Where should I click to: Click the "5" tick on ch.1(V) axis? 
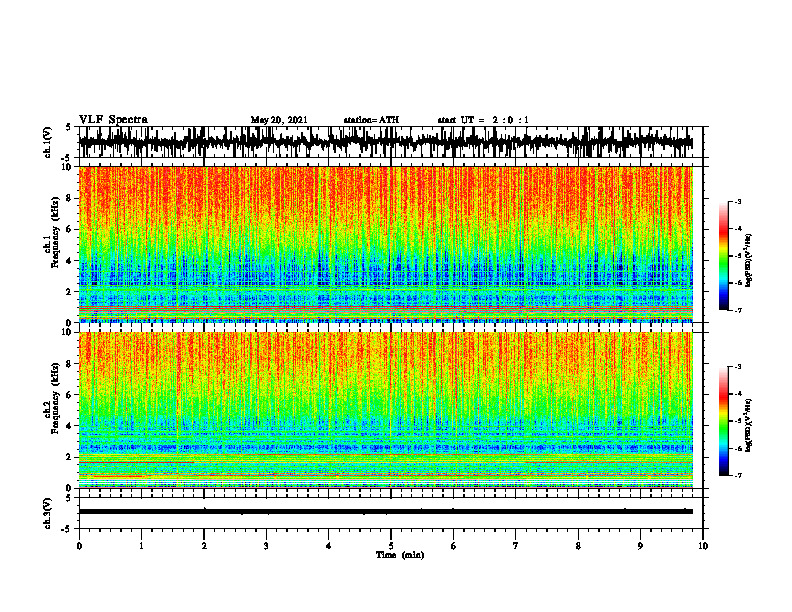(68, 127)
